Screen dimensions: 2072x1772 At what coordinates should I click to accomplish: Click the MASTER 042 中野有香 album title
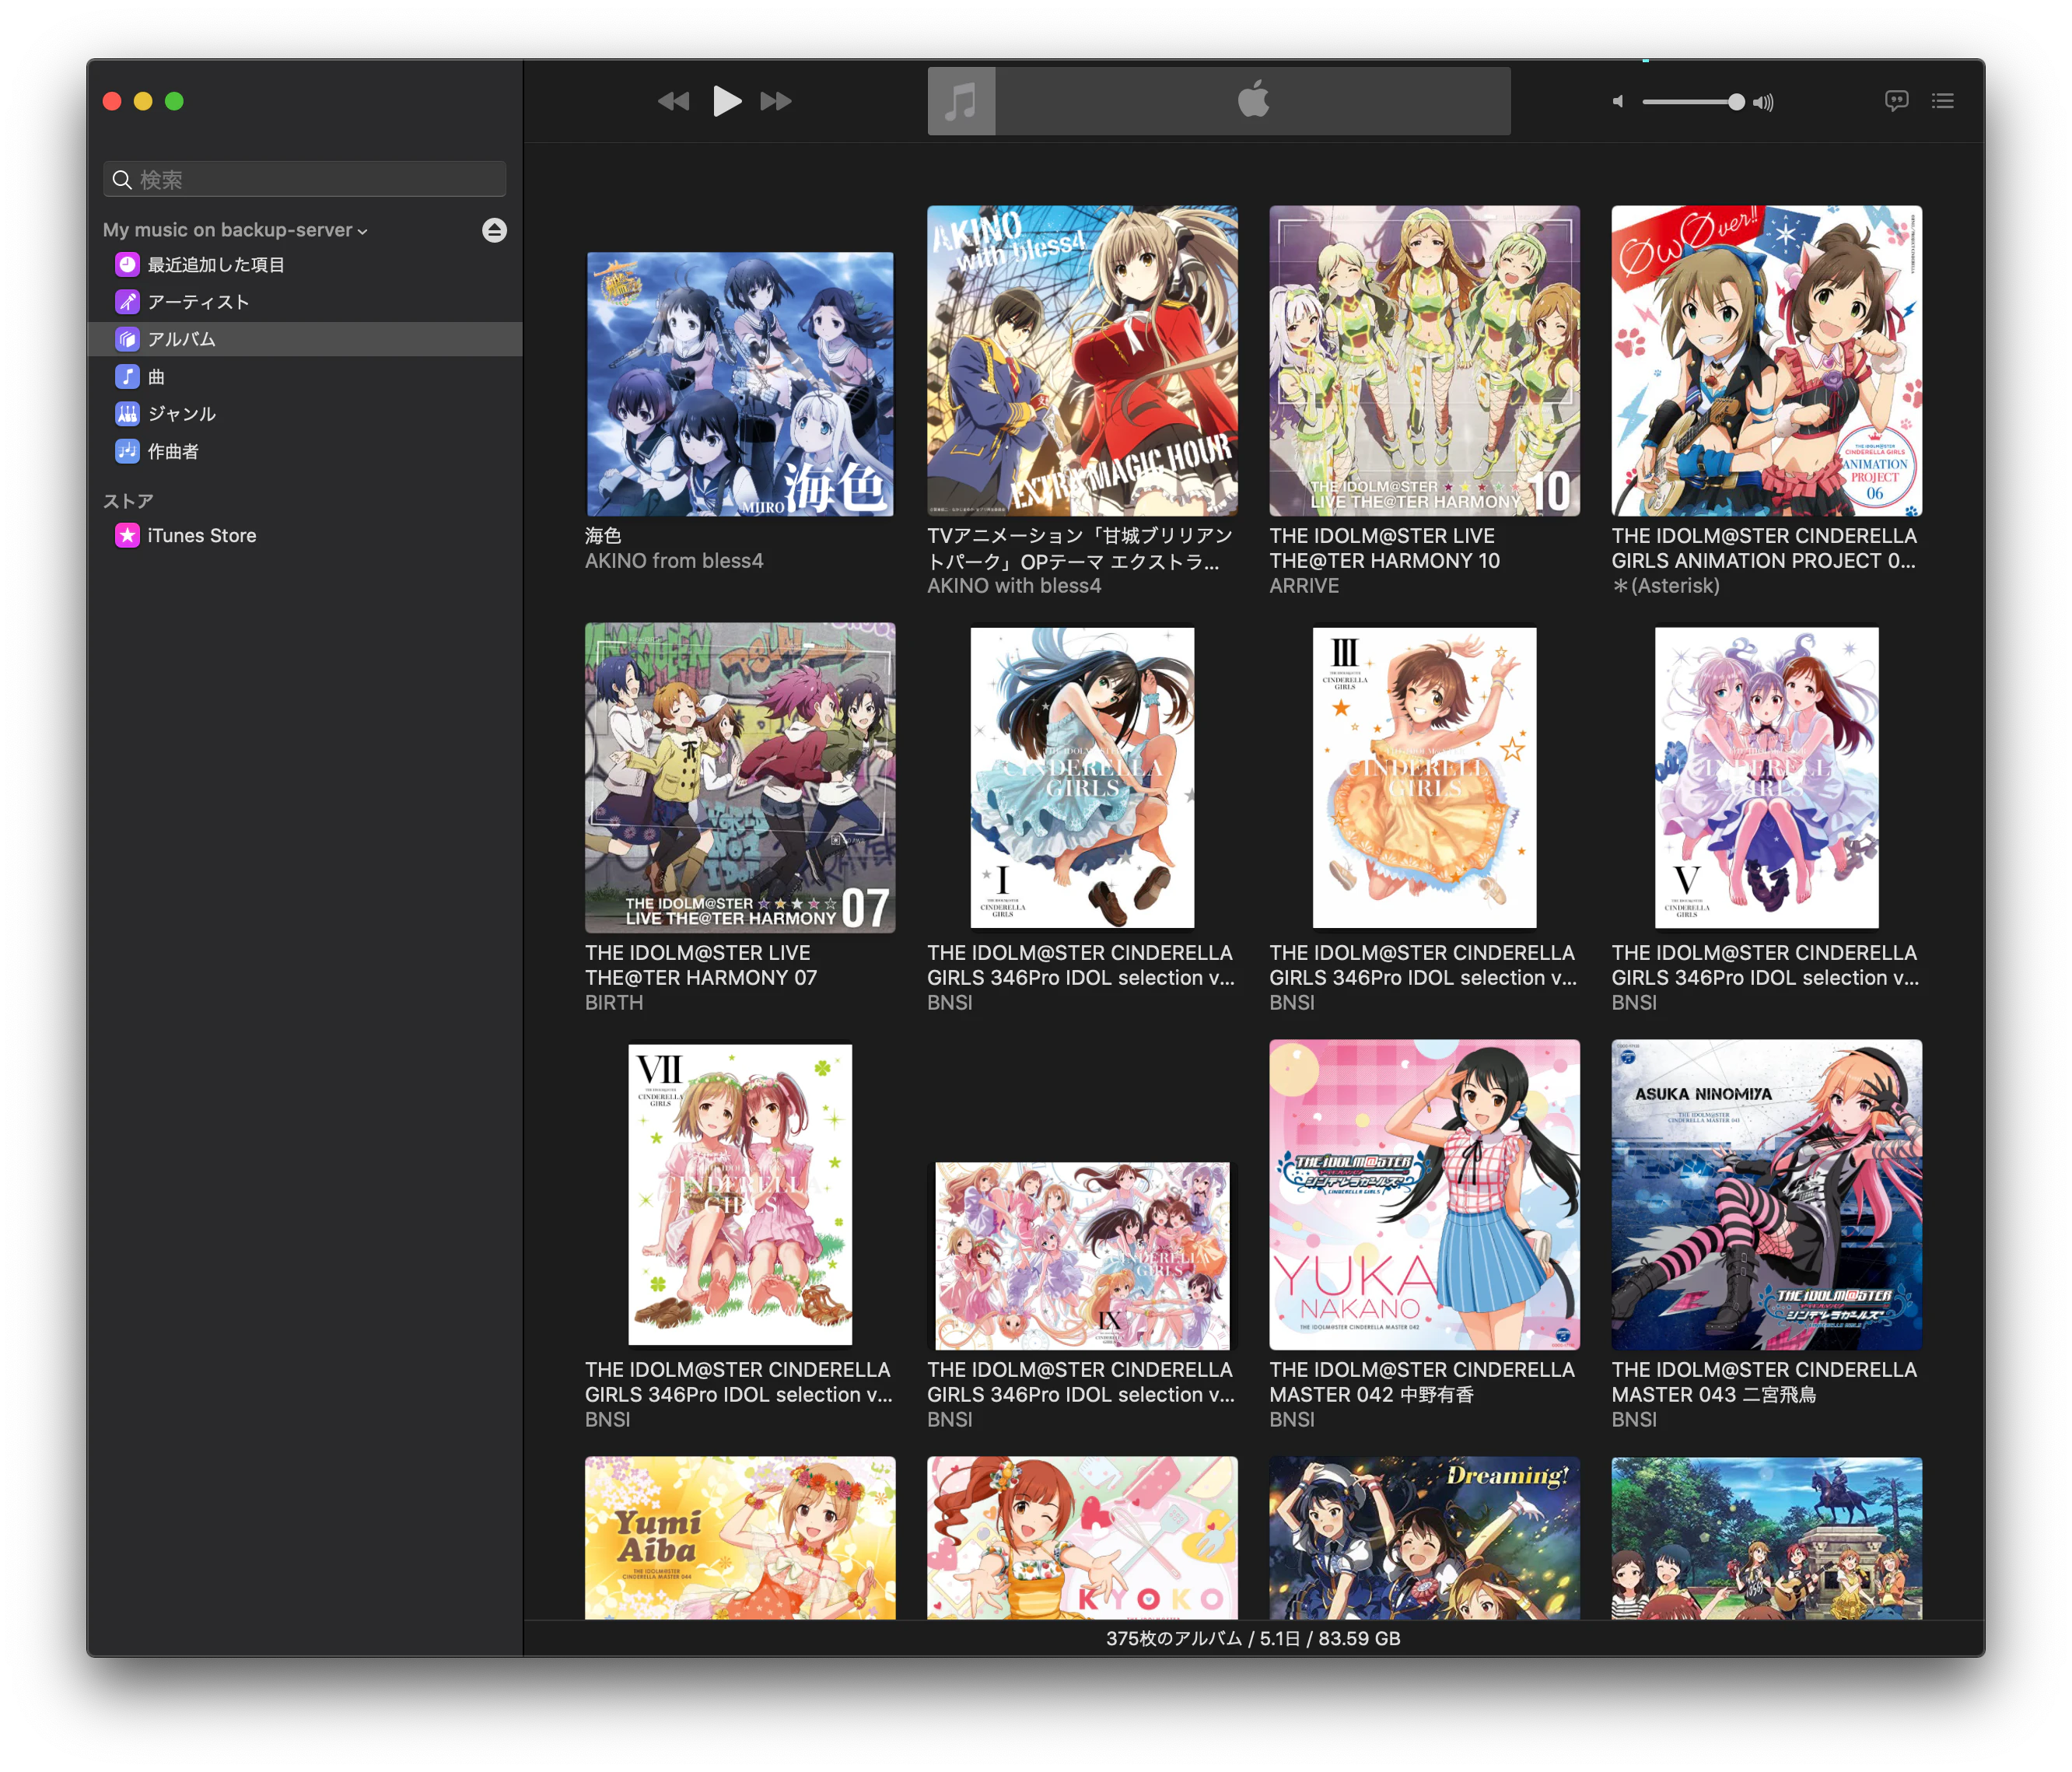[1422, 1382]
